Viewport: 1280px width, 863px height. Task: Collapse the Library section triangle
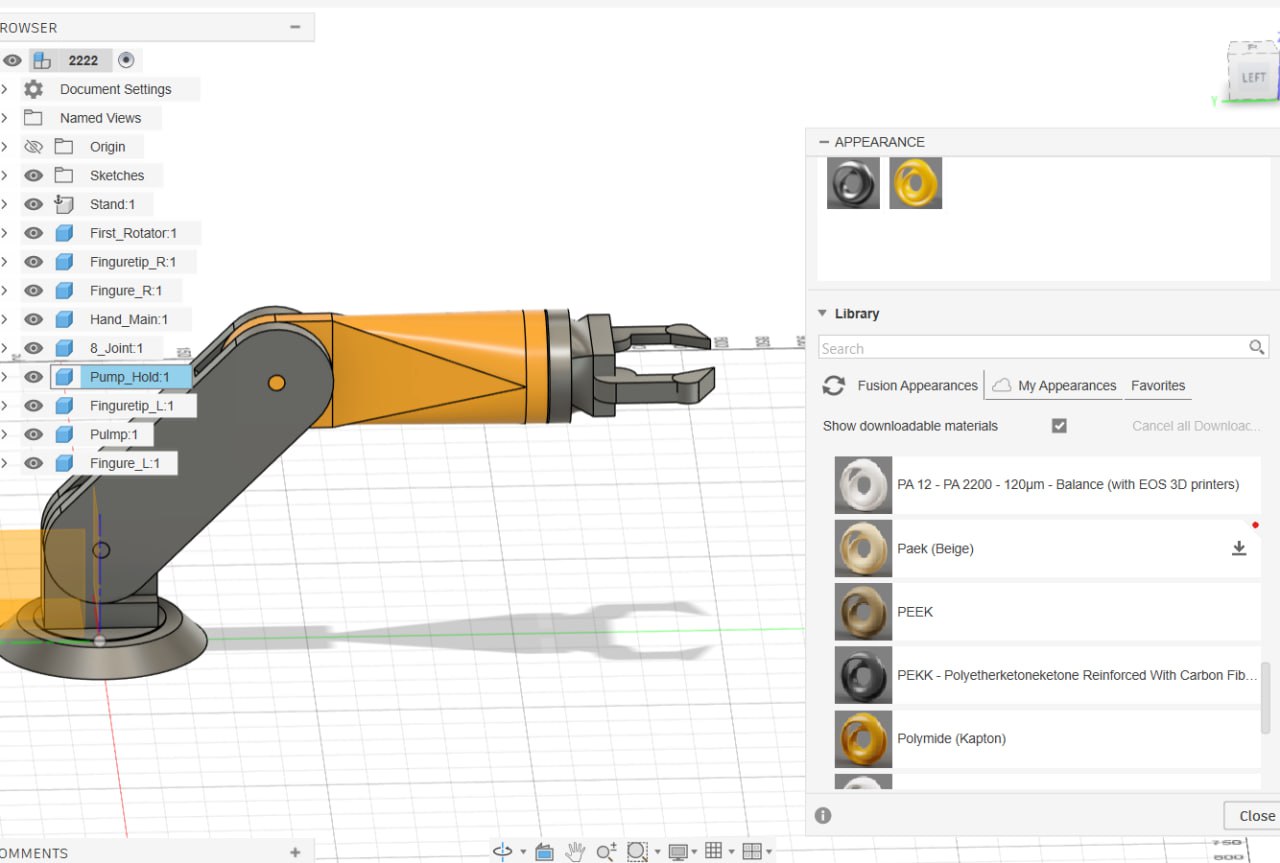pyautogui.click(x=822, y=313)
